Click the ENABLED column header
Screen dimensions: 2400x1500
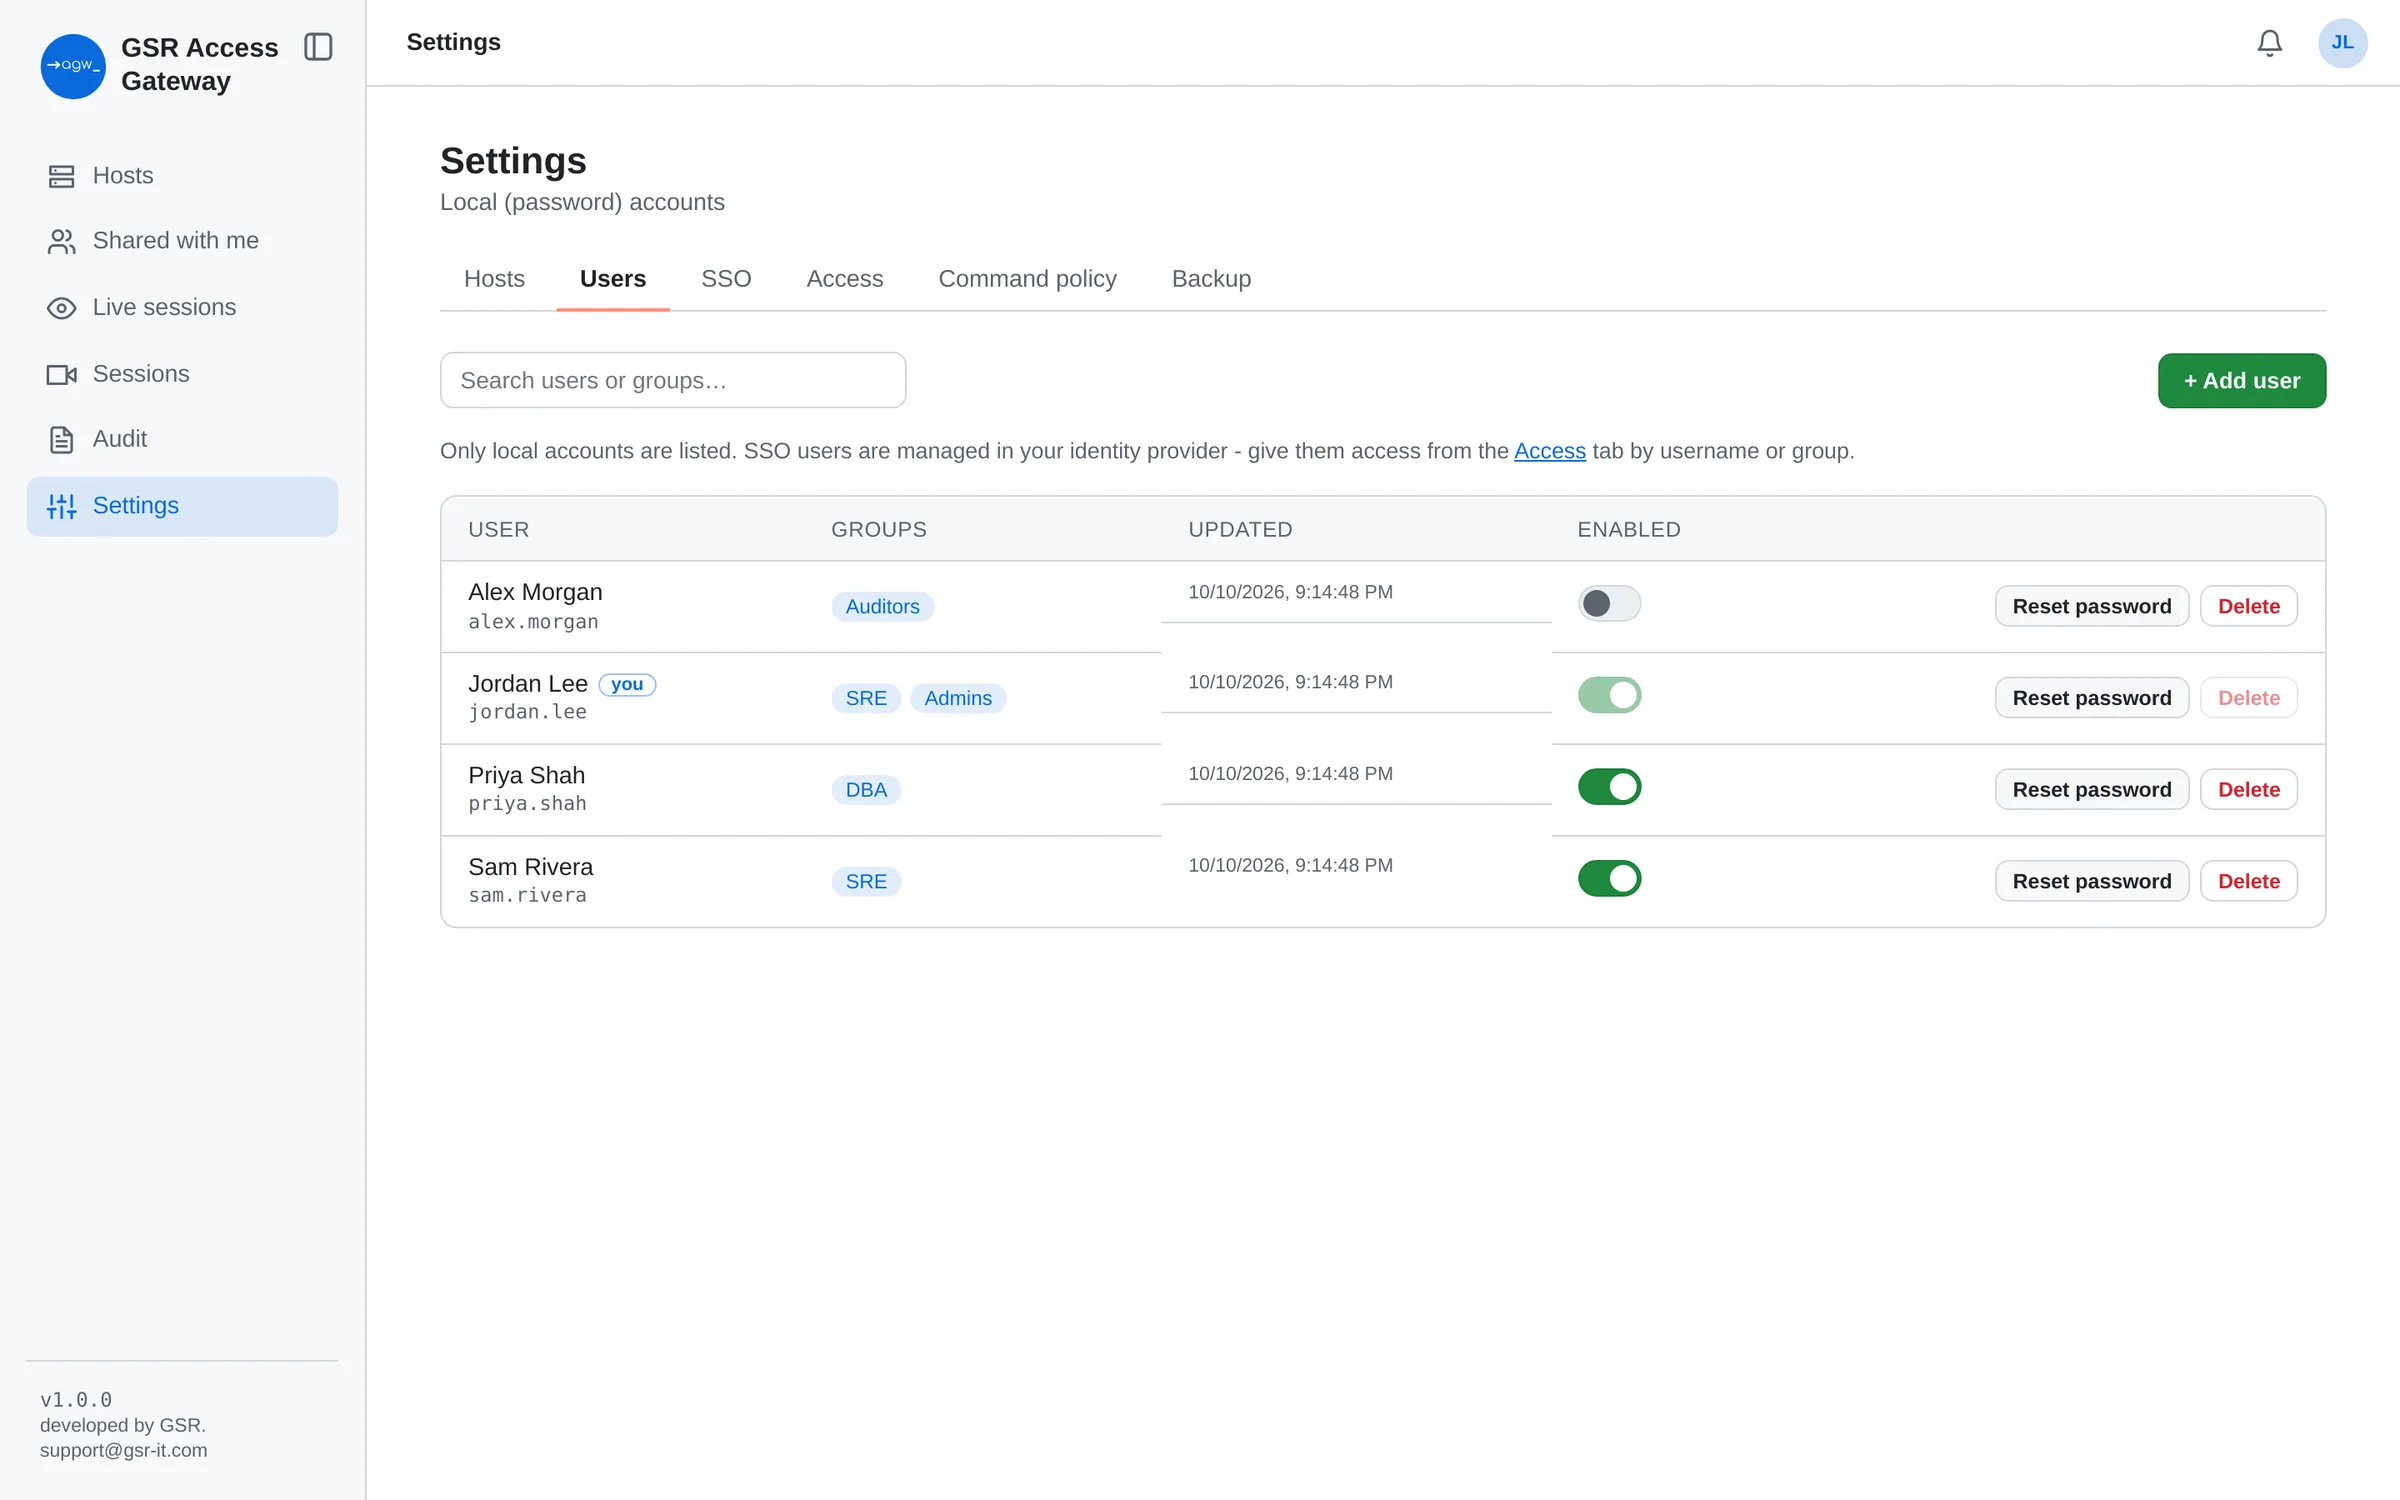point(1629,530)
